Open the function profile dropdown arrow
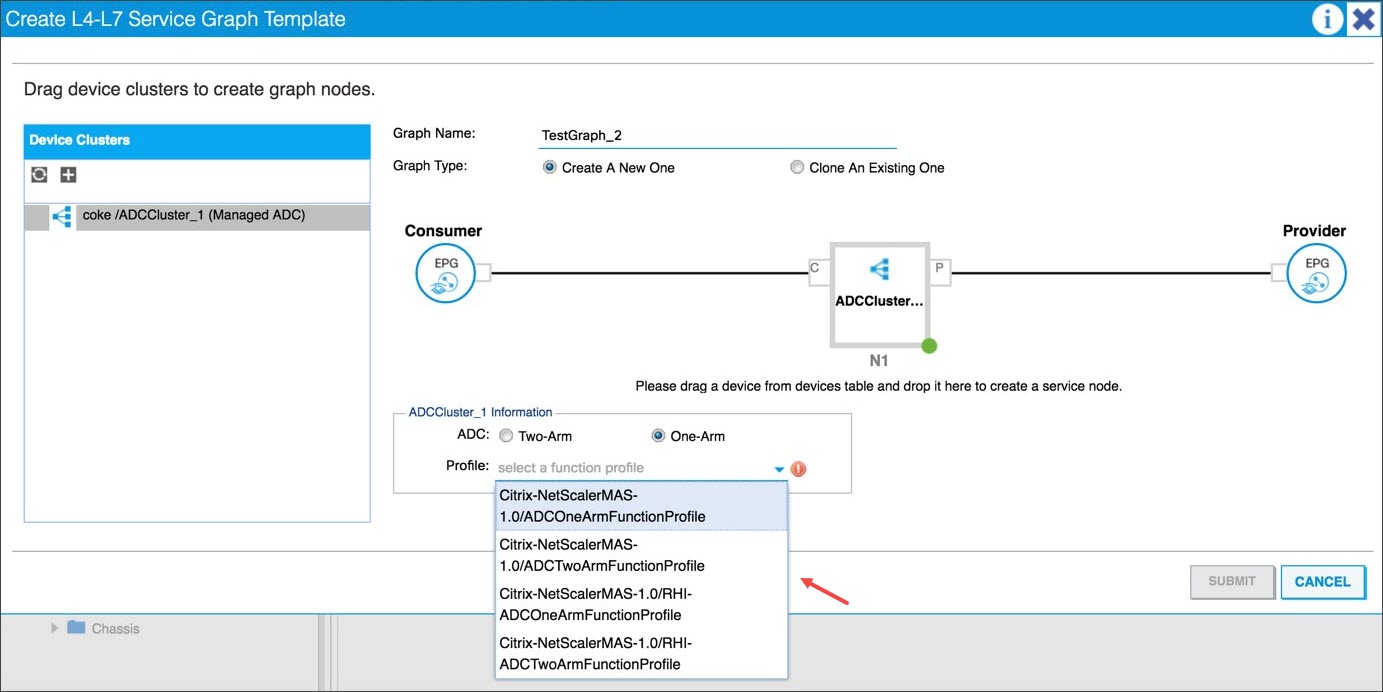The image size is (1383, 692). pyautogui.click(x=779, y=469)
